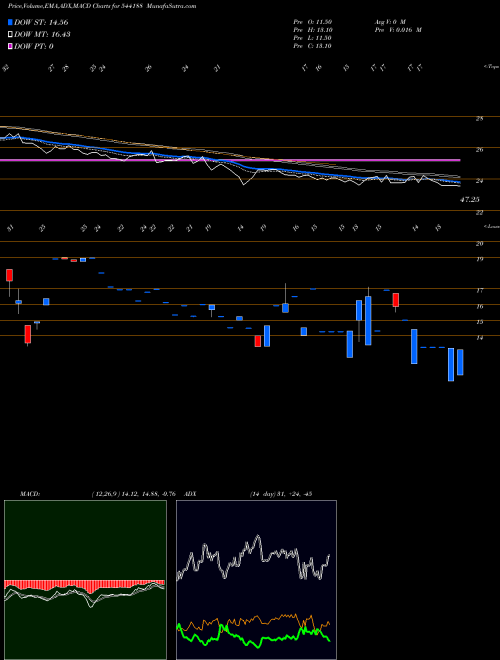Screen dimensions: 500x660
Task: Click the last blue candlestick on price chart
Action: click(x=460, y=362)
